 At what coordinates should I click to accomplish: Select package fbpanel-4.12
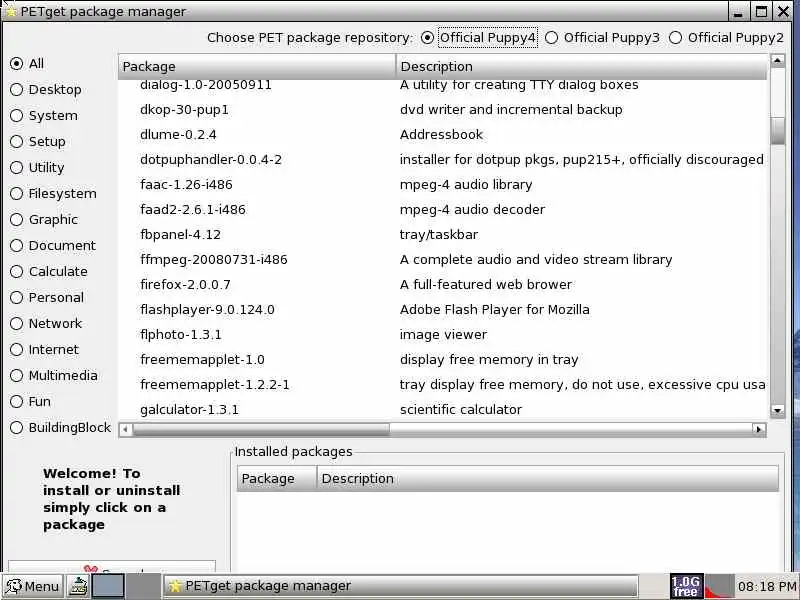click(180, 235)
